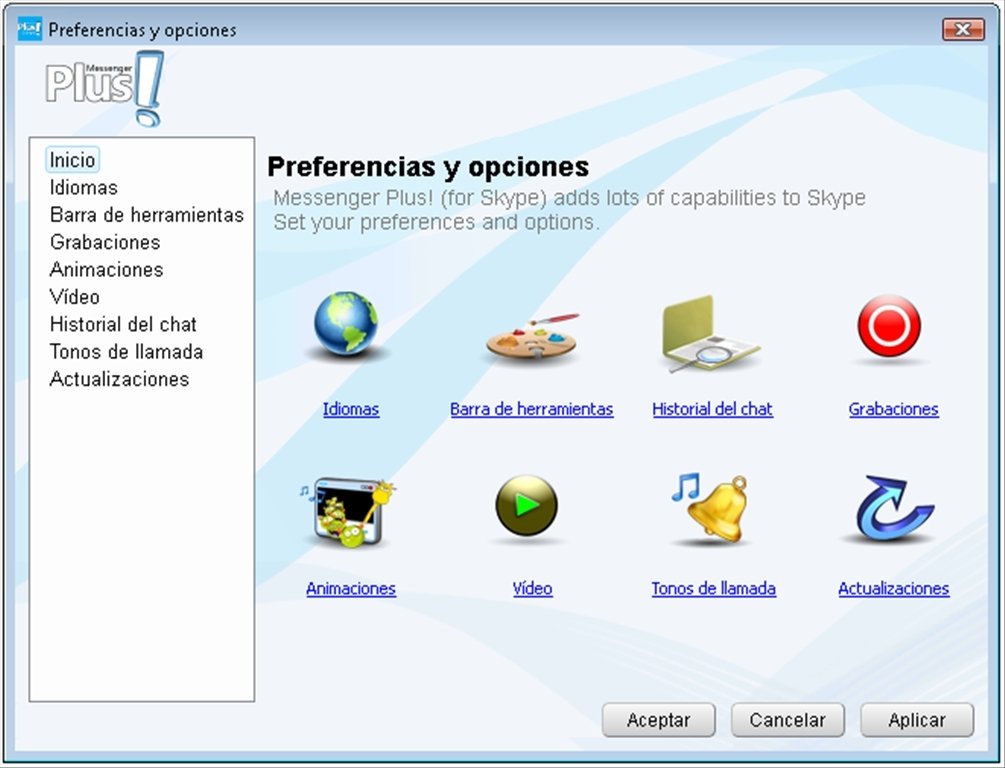Click the Plus! title bar app icon
This screenshot has height=768, width=1005.
pos(29,29)
